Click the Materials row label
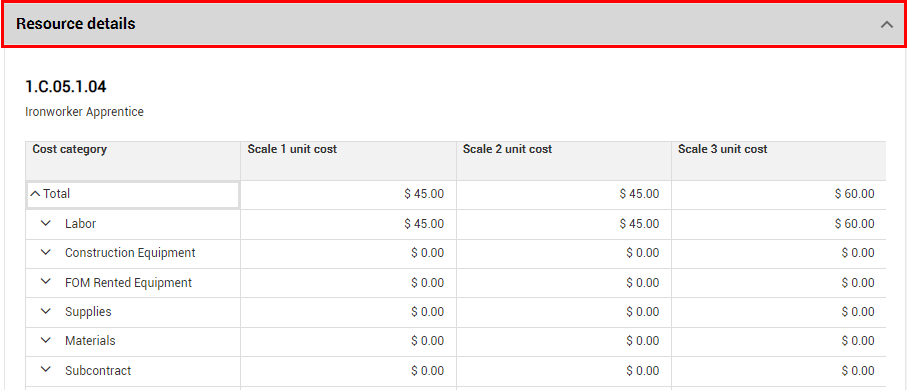The width and height of the screenshot is (907, 390). click(90, 341)
